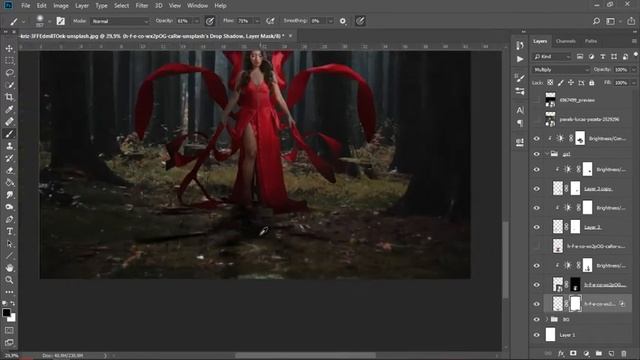Open the brush preset picker arrow
The image size is (640, 360).
(x=49, y=21)
